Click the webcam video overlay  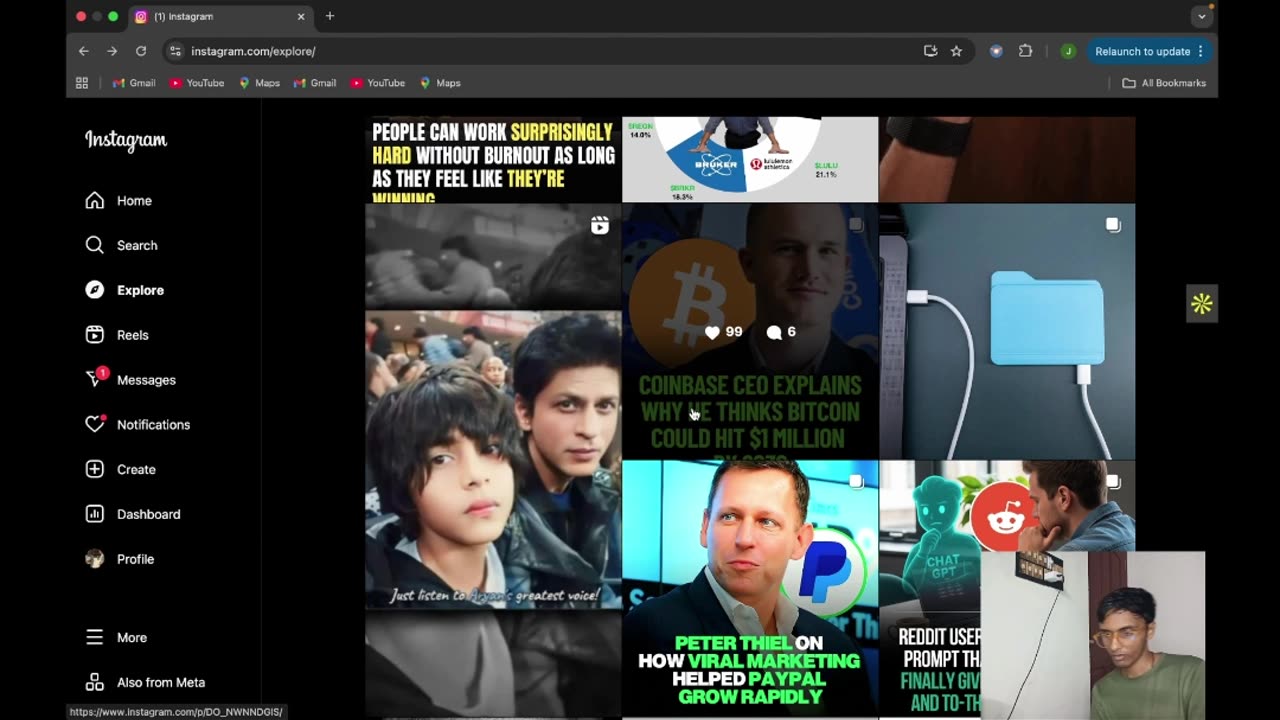(1093, 635)
